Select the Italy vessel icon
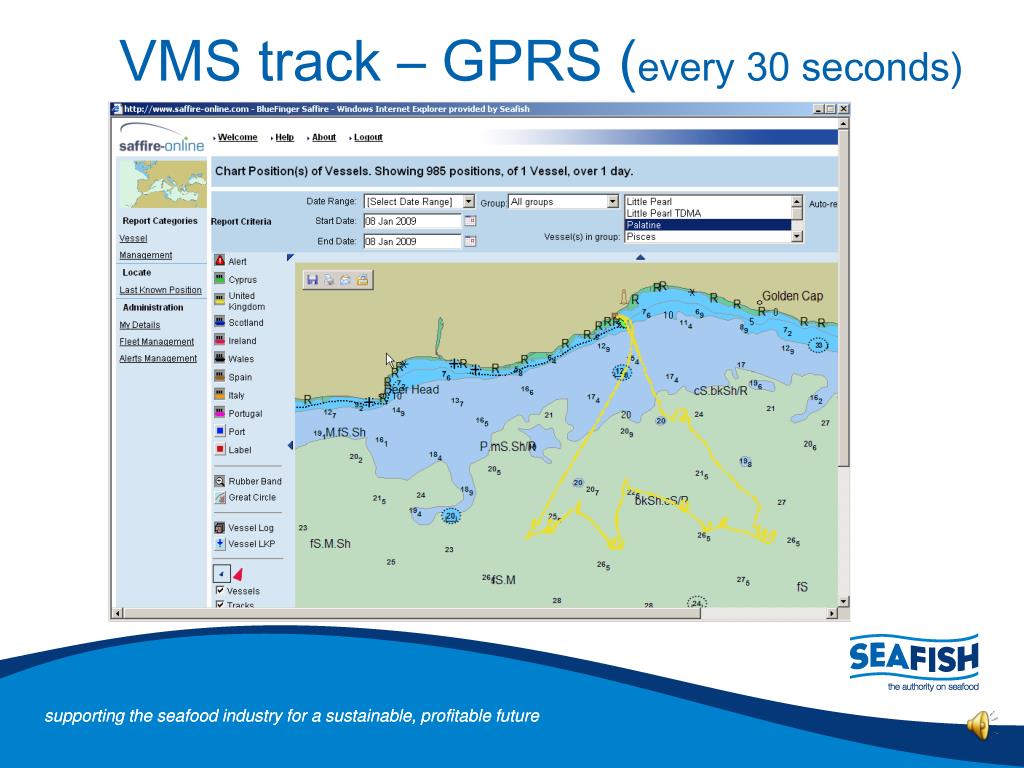 [220, 394]
